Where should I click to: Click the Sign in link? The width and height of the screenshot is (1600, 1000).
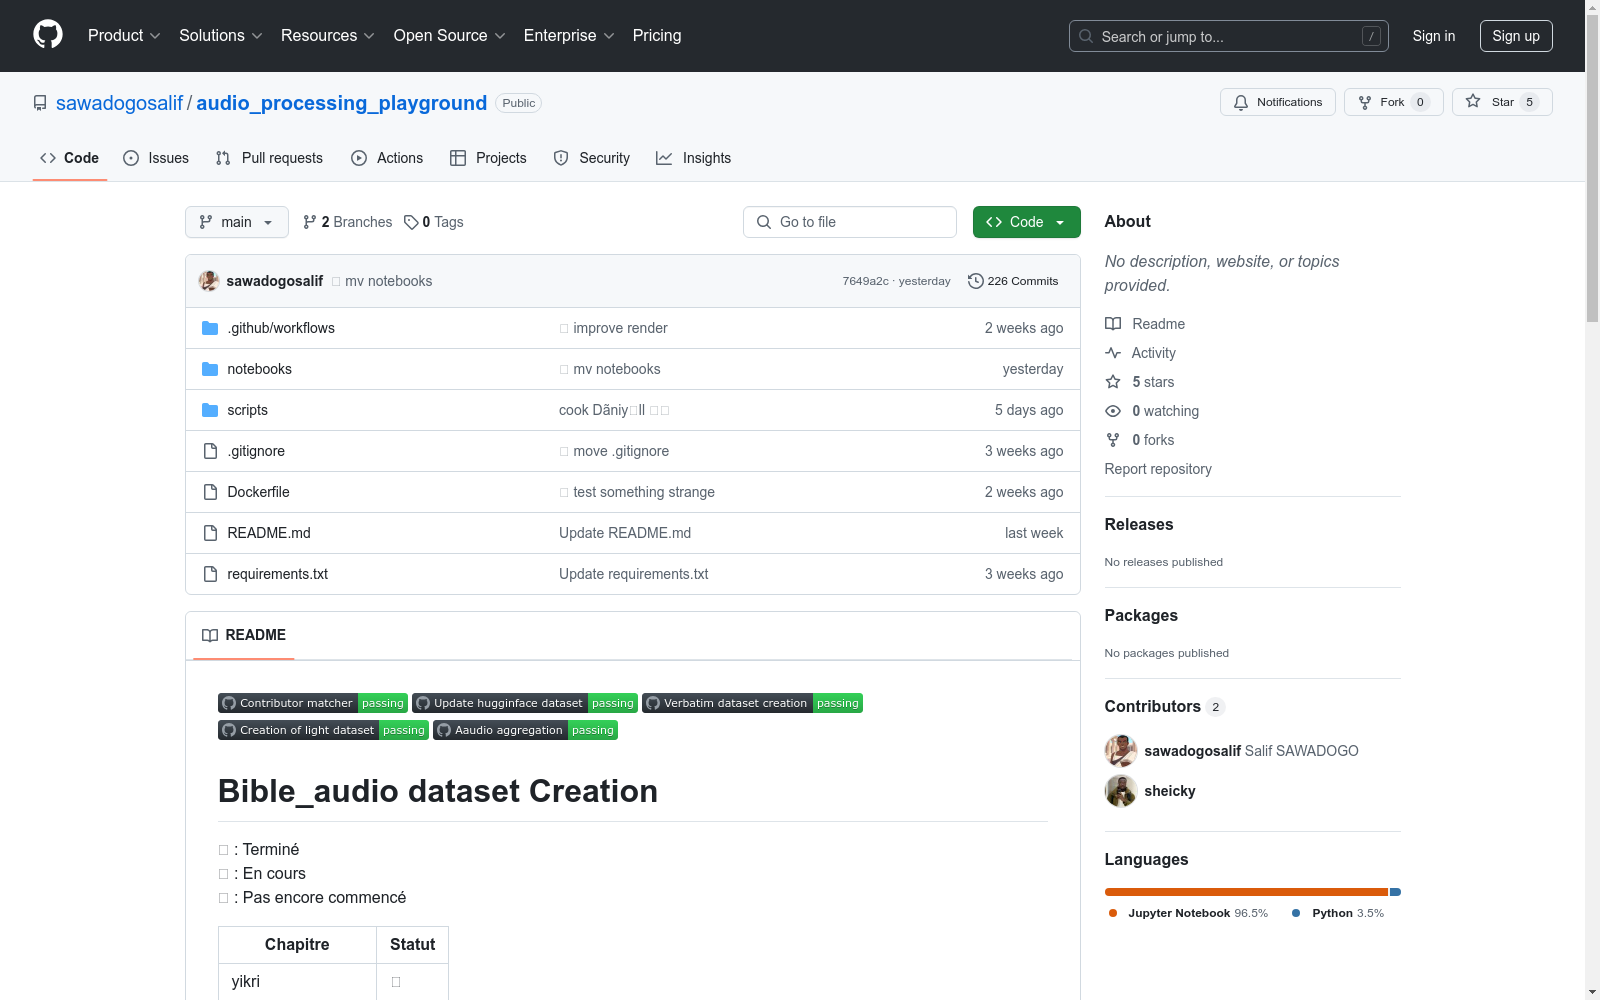pyautogui.click(x=1434, y=36)
